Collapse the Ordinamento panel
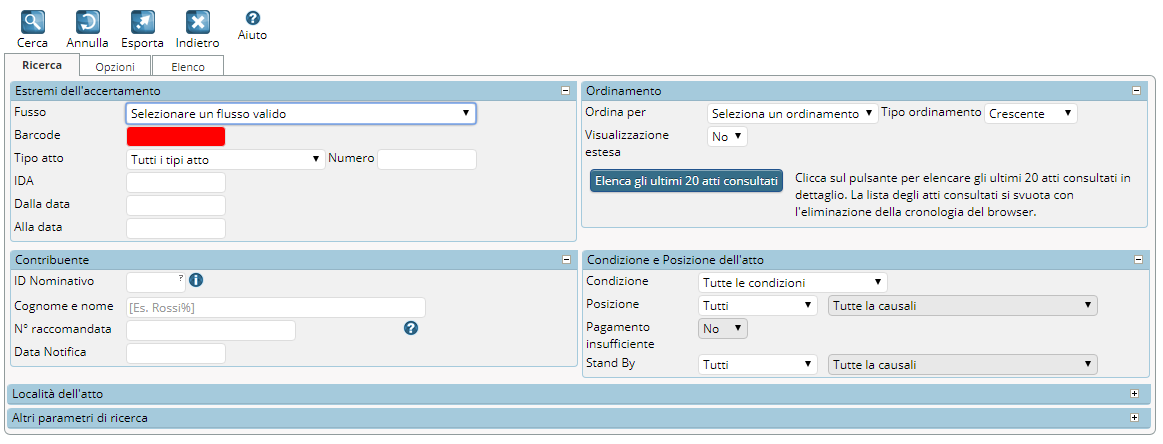The height and width of the screenshot is (444, 1163). [x=1136, y=91]
